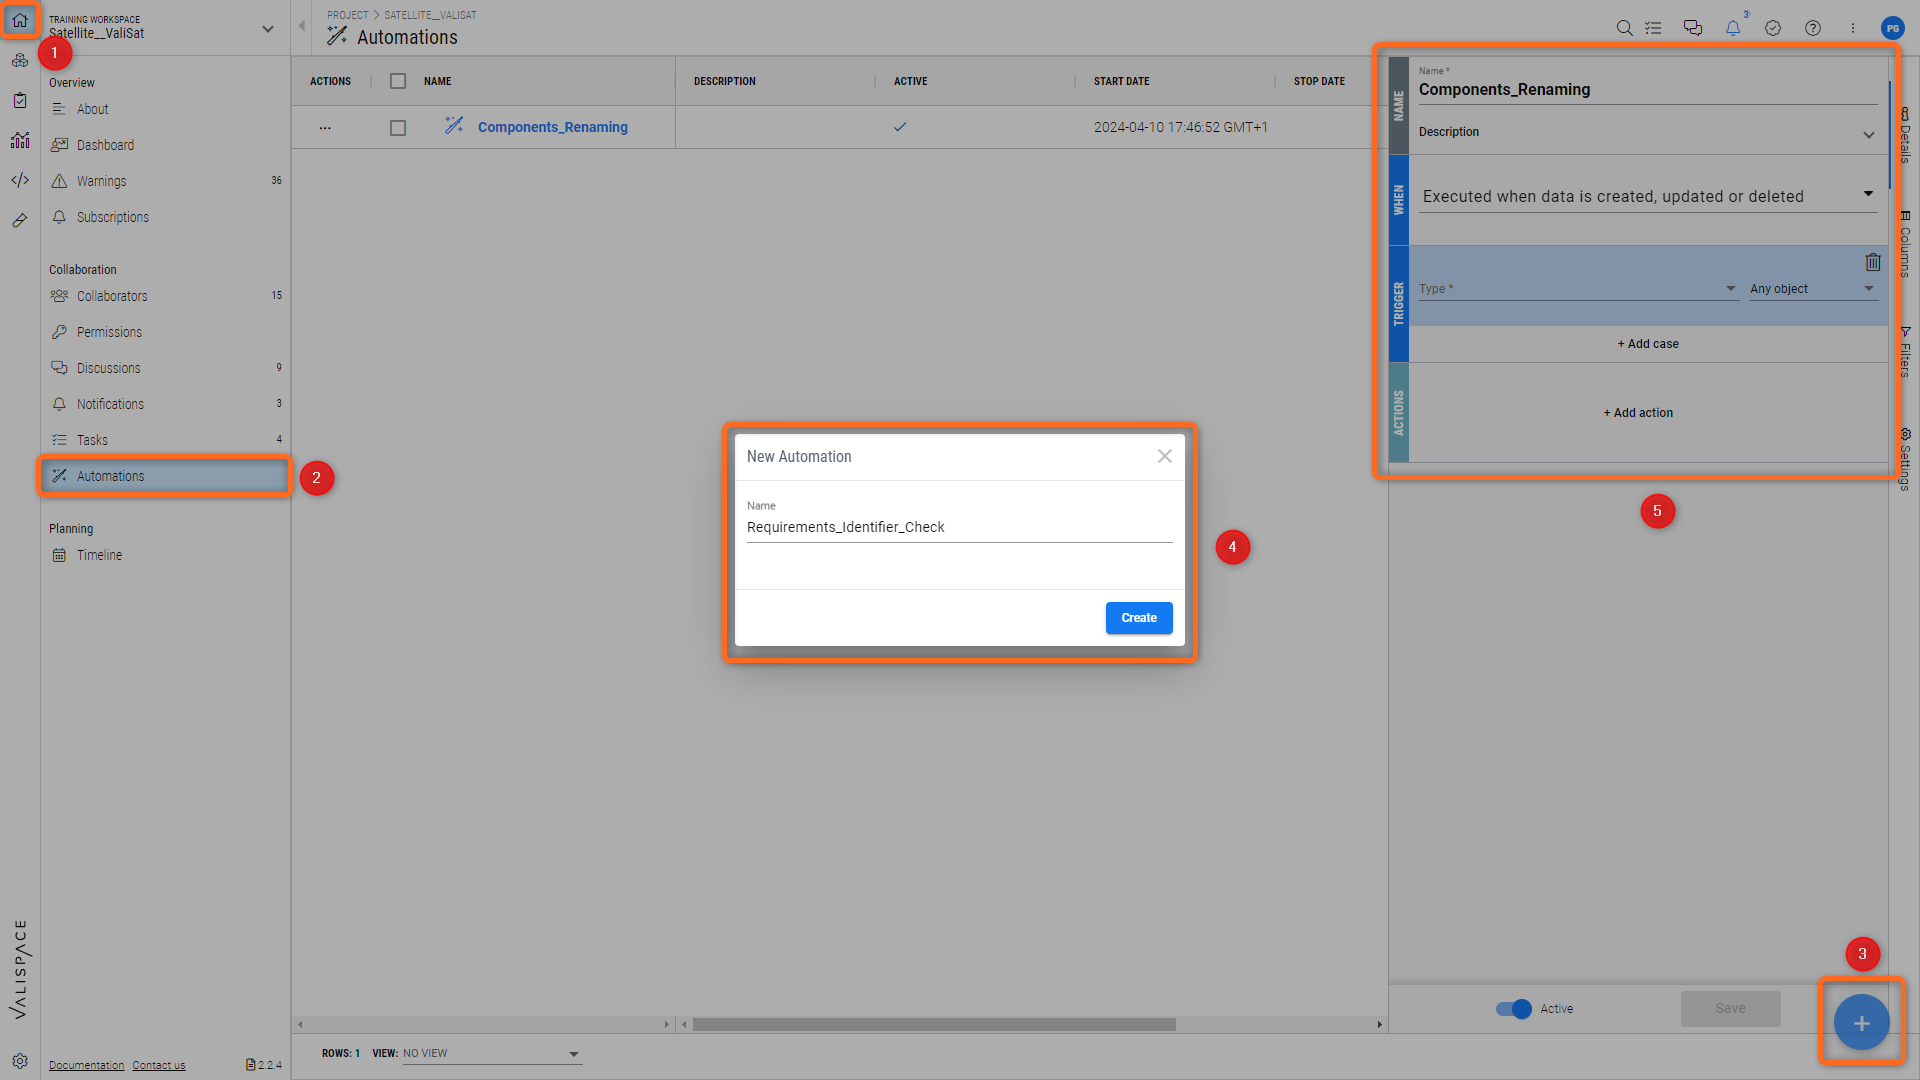Close the New Automation dialog

tap(1165, 456)
